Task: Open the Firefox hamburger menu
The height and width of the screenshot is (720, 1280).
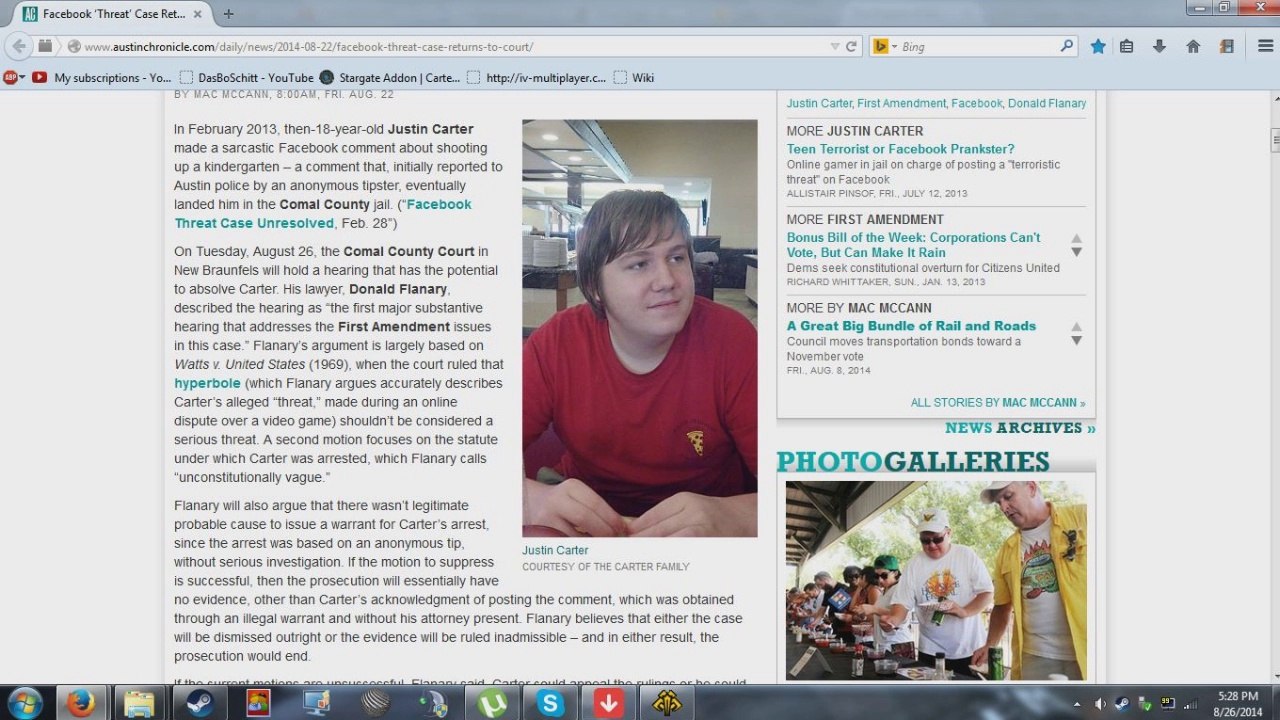Action: click(x=1265, y=46)
